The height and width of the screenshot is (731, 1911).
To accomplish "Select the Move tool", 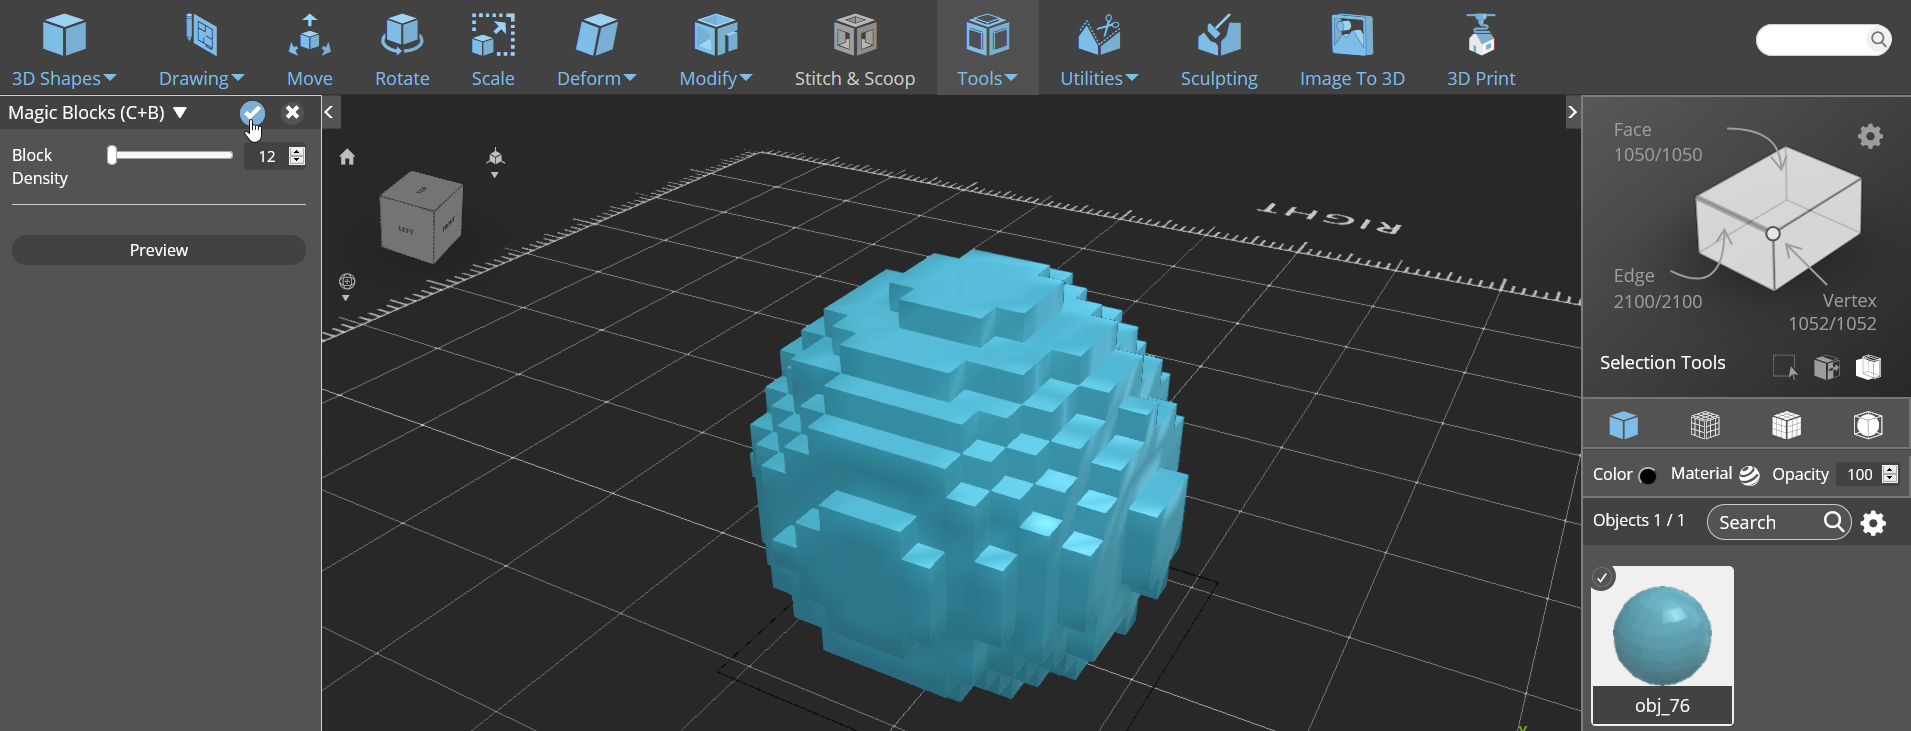I will pos(310,49).
